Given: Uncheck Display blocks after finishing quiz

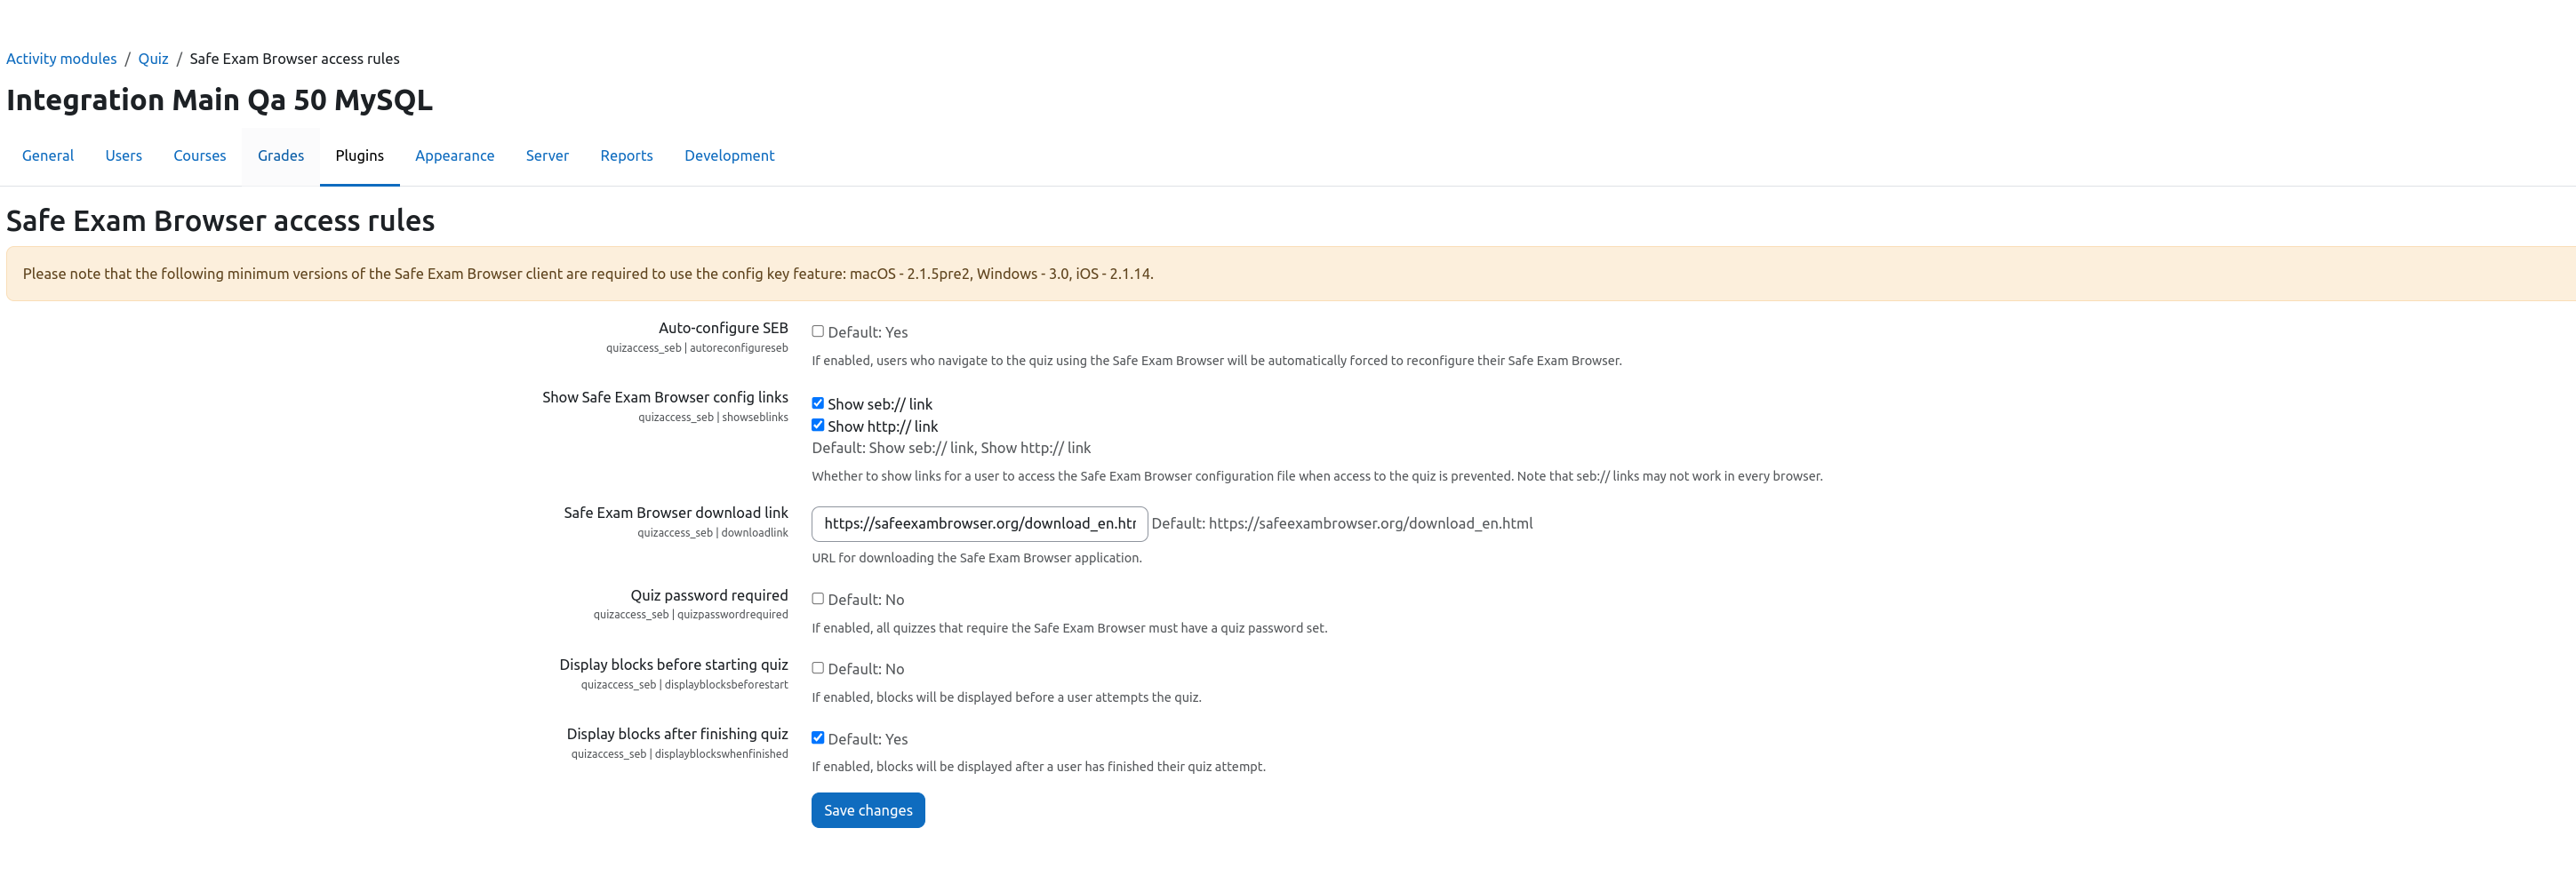Looking at the screenshot, I should click(817, 737).
